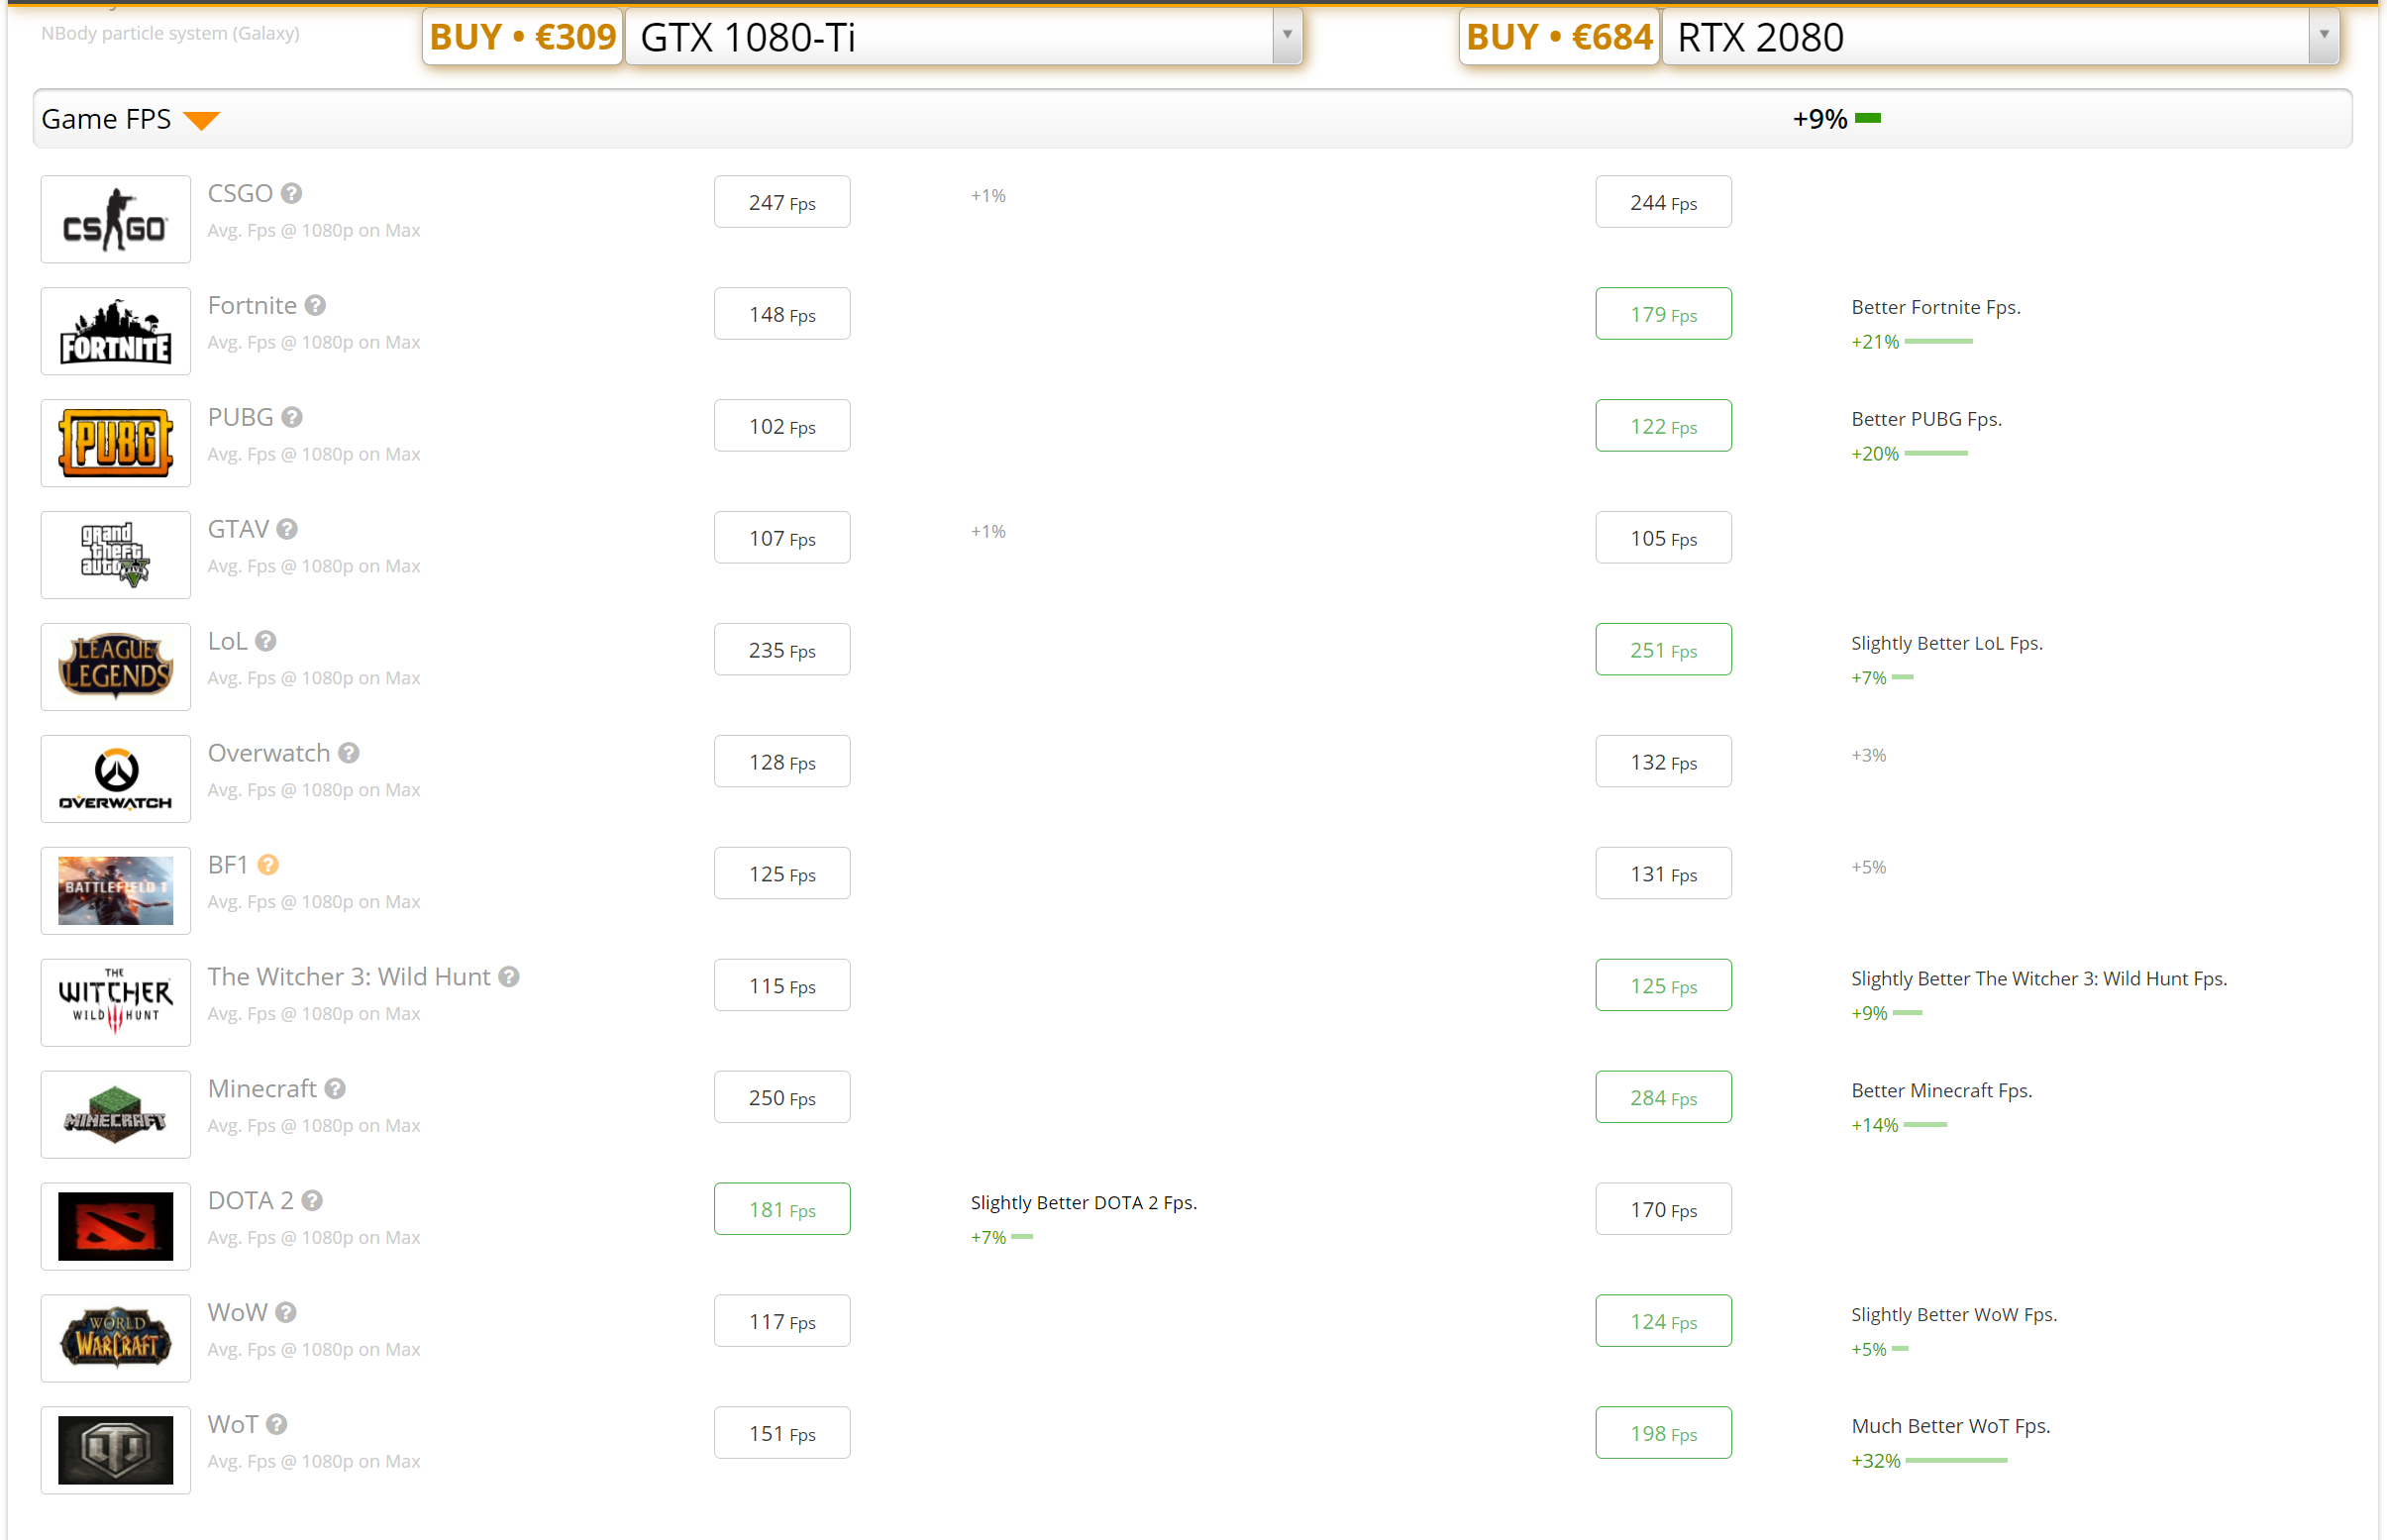Image resolution: width=2387 pixels, height=1540 pixels.
Task: Expand the RTX 2080 selector dropdown
Action: coord(2323,36)
